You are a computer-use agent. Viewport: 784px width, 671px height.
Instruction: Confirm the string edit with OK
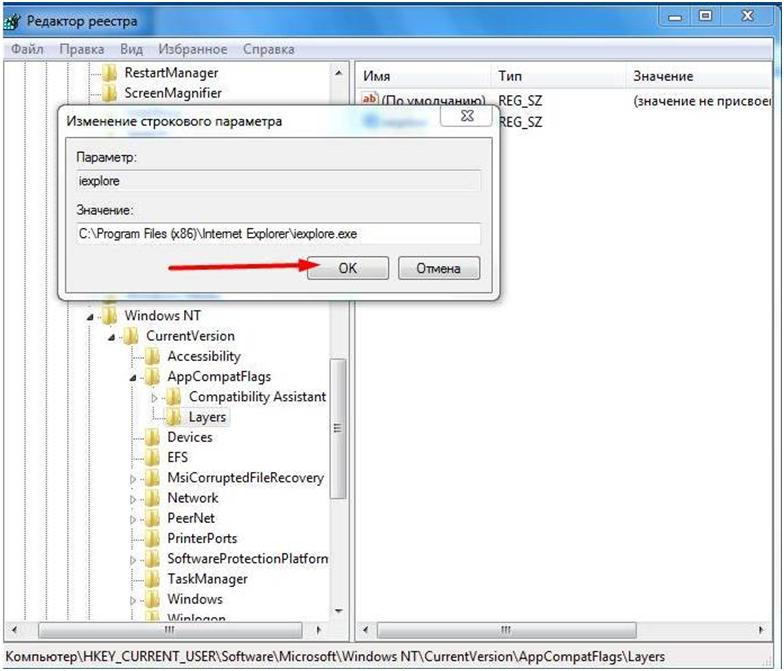pos(348,268)
